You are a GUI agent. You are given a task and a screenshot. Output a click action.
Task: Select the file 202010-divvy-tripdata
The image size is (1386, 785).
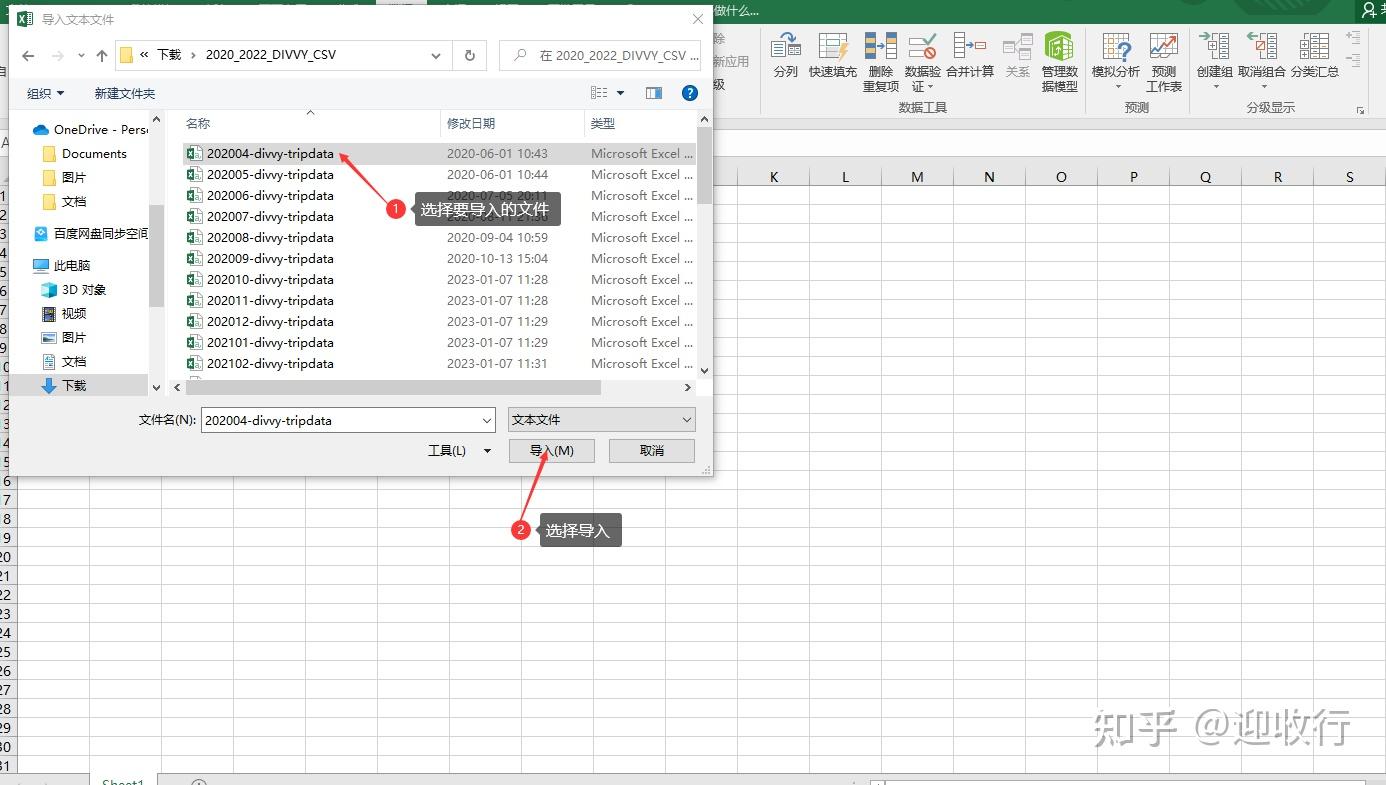tap(270, 280)
